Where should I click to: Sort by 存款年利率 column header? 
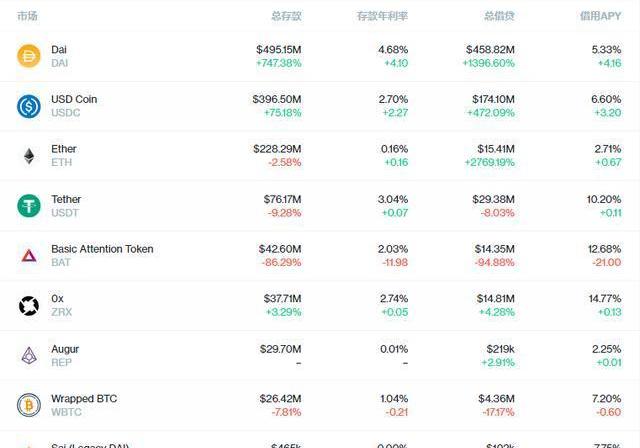click(x=382, y=16)
